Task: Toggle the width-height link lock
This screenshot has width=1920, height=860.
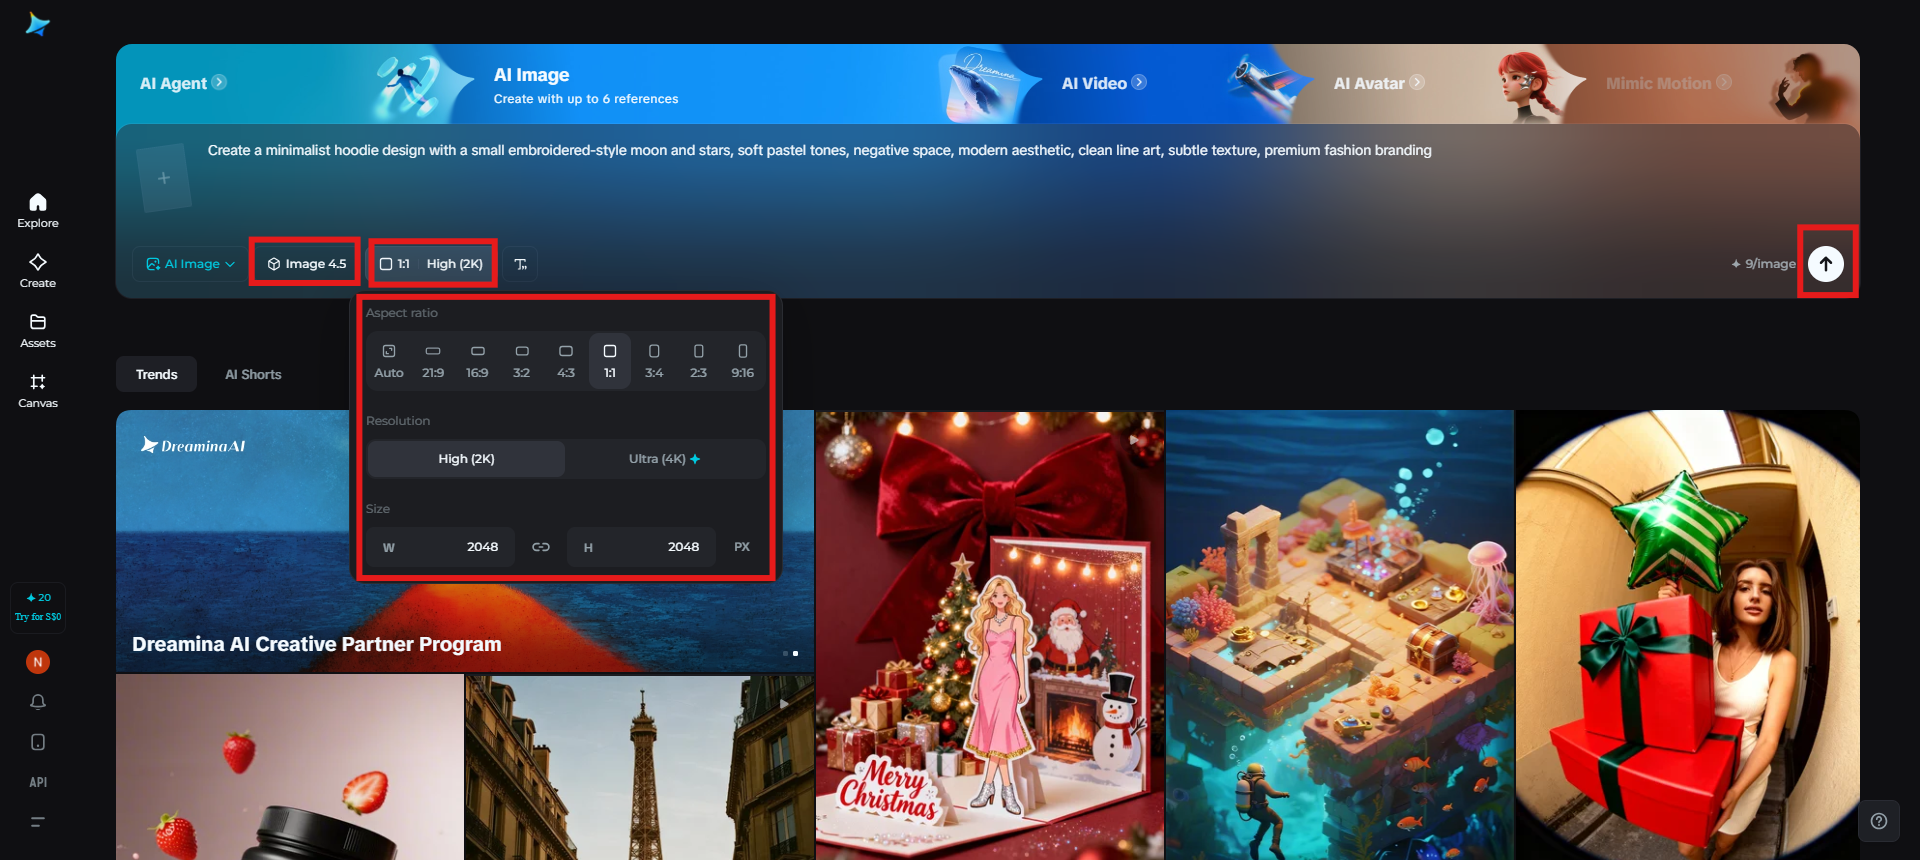Action: (x=541, y=547)
